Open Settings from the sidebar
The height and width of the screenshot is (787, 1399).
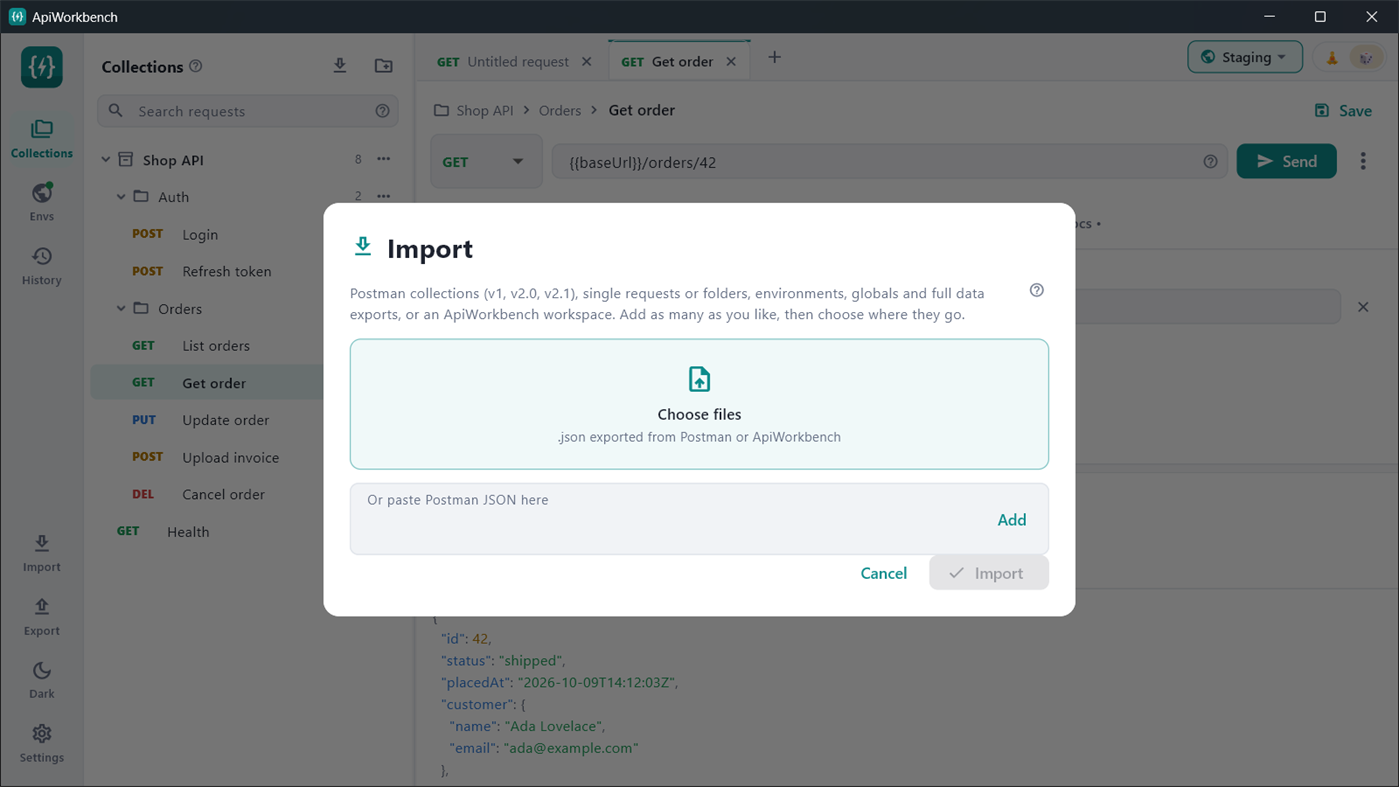click(x=41, y=744)
